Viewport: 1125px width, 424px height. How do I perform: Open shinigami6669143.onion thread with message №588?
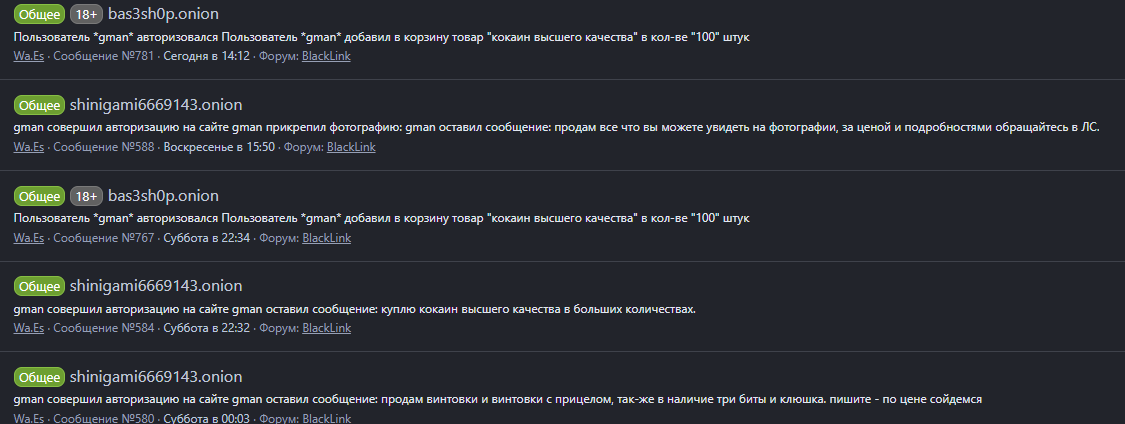156,105
